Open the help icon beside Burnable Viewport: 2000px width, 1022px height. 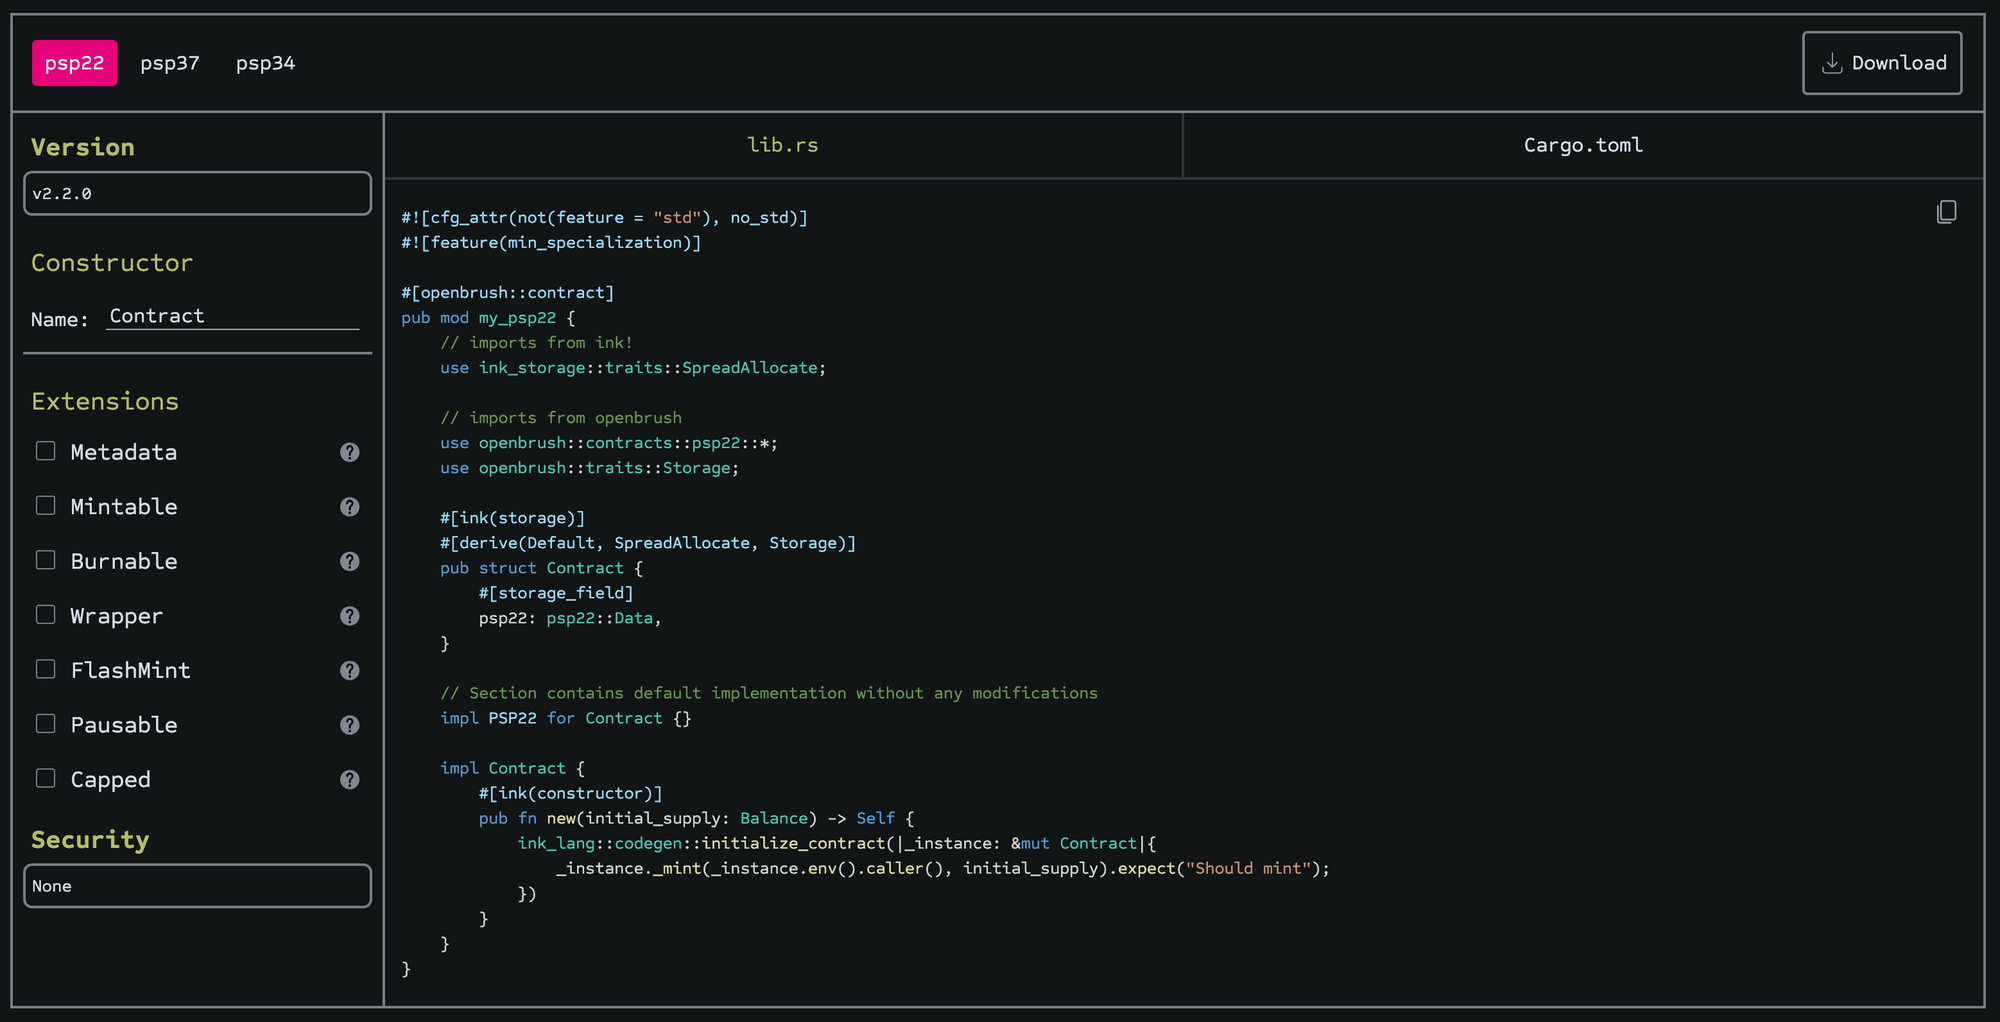(x=349, y=562)
